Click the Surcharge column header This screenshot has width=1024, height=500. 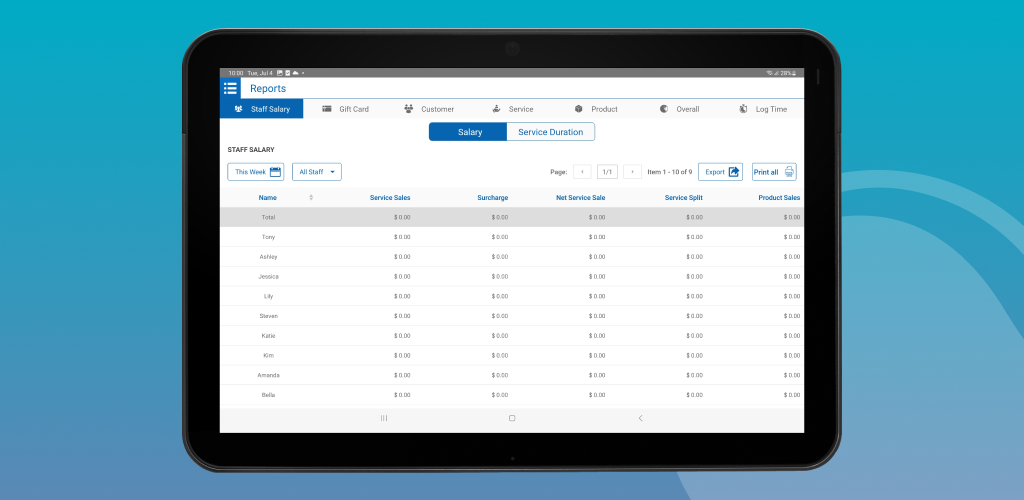(x=492, y=197)
